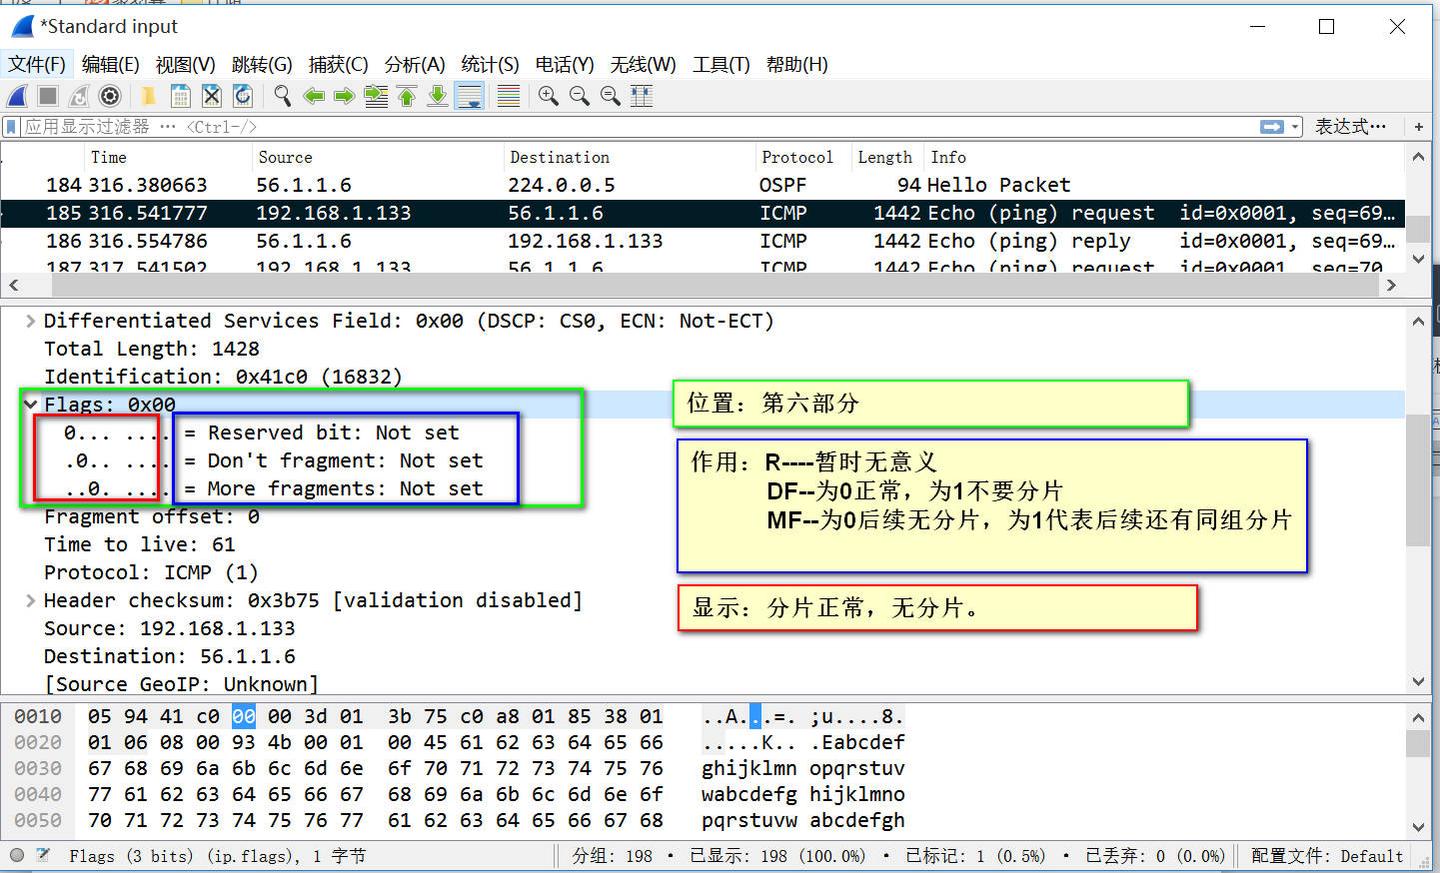Expand the Header checksum node
The width and height of the screenshot is (1440, 873).
[x=31, y=601]
